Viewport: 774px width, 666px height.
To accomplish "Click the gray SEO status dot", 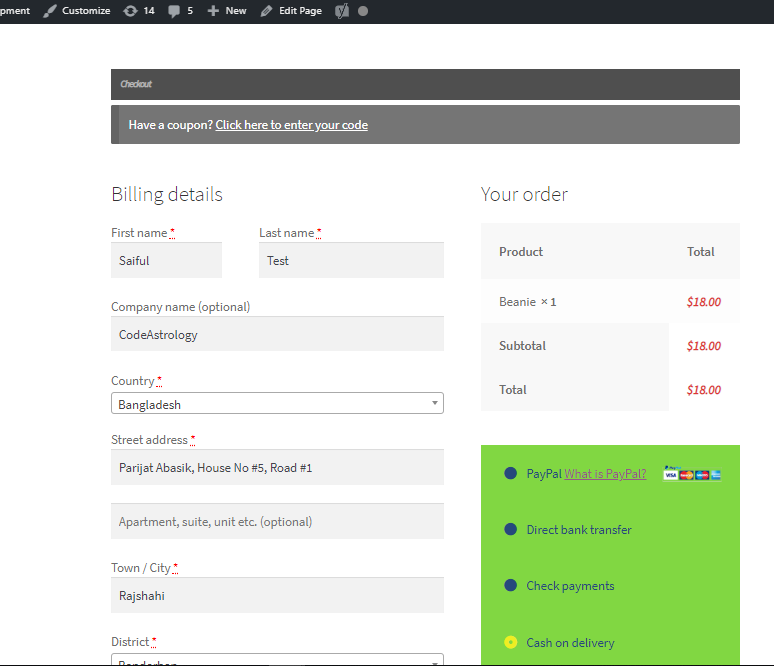I will pos(363,11).
